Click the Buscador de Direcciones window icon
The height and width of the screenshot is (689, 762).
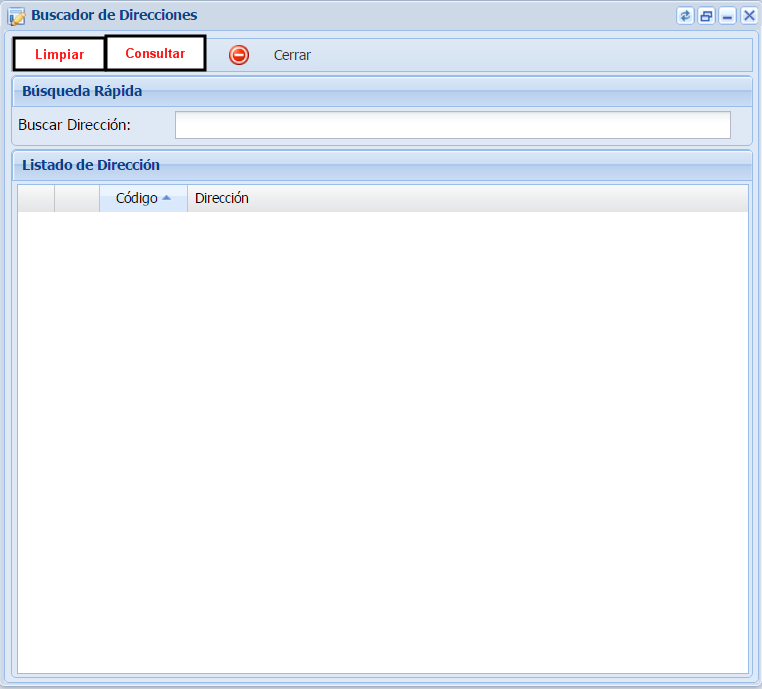click(17, 16)
